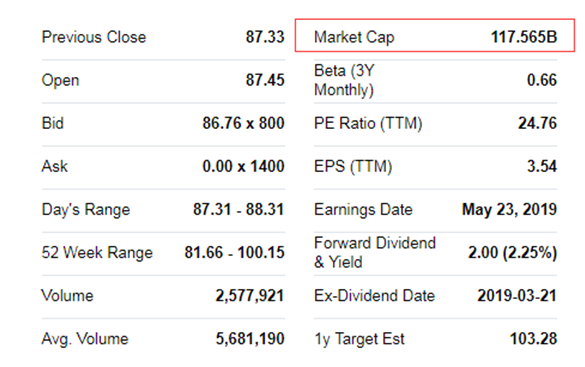Click the Avg. Volume value 5,681,190
This screenshot has height=367, width=585.
click(x=250, y=339)
